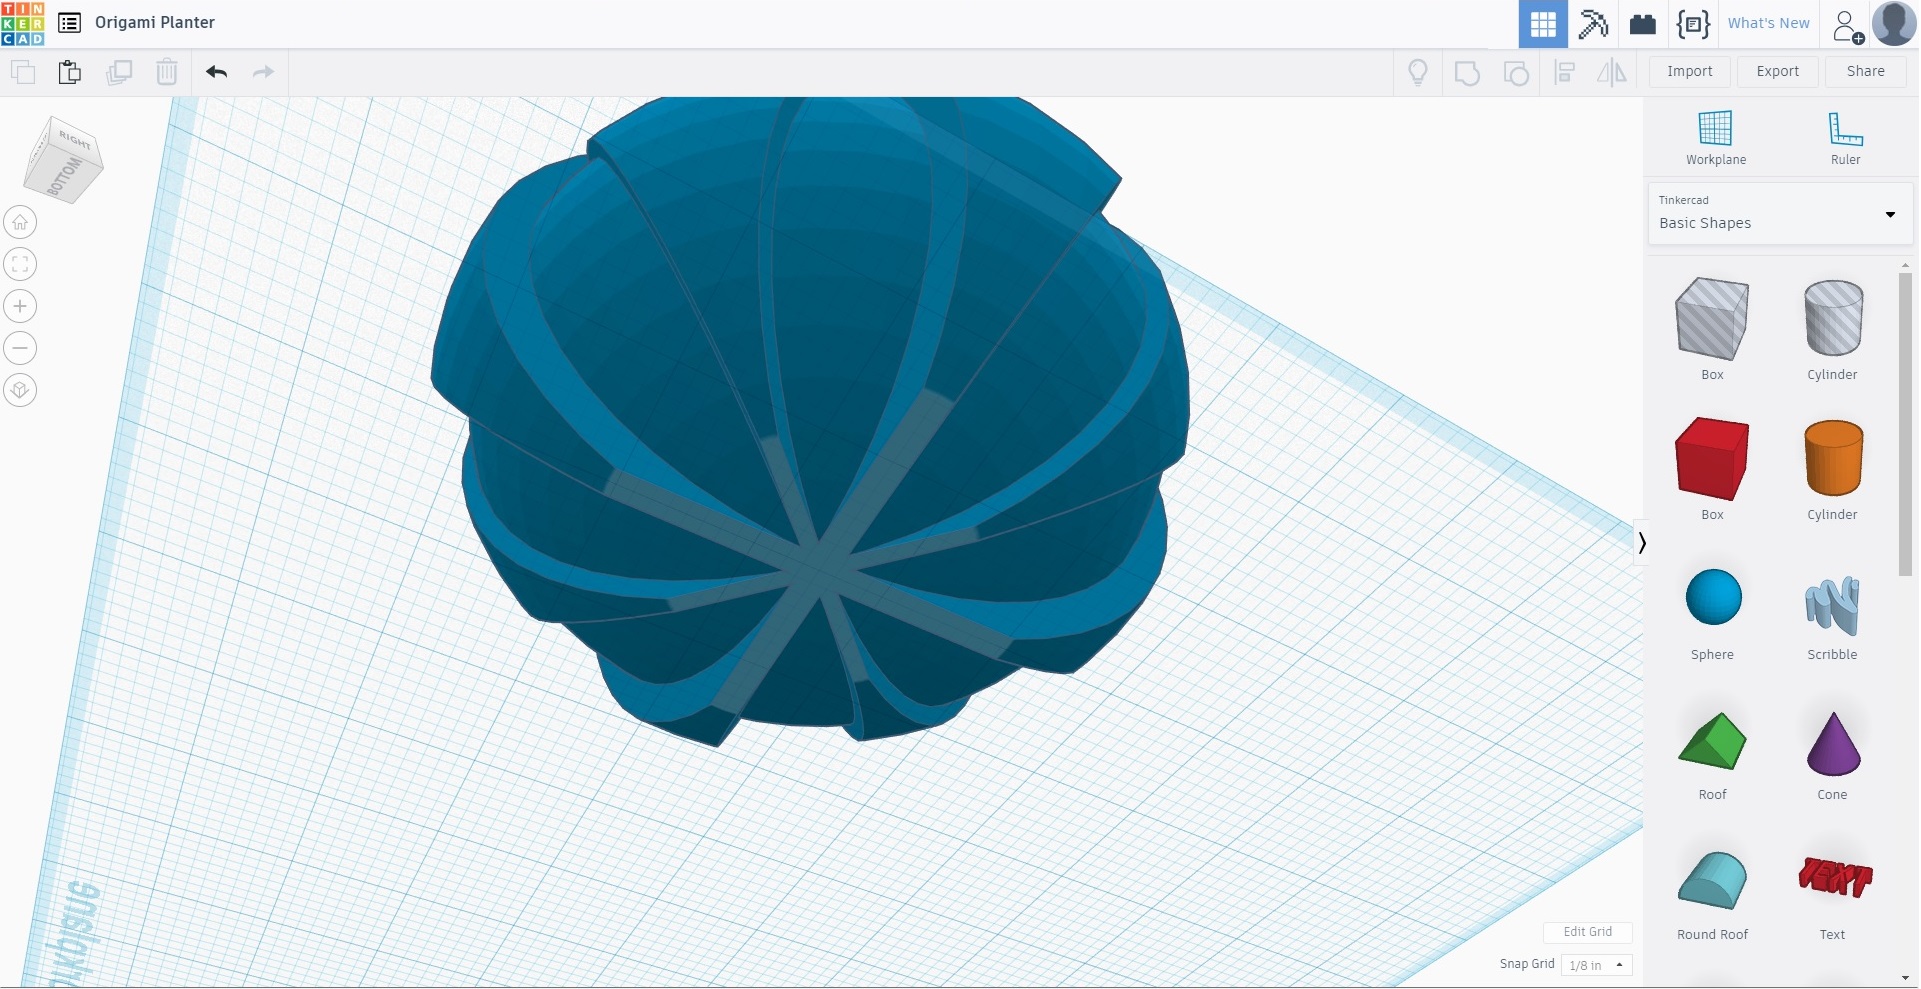Toggle orthographic perspective view
This screenshot has width=1921, height=989.
coord(20,390)
